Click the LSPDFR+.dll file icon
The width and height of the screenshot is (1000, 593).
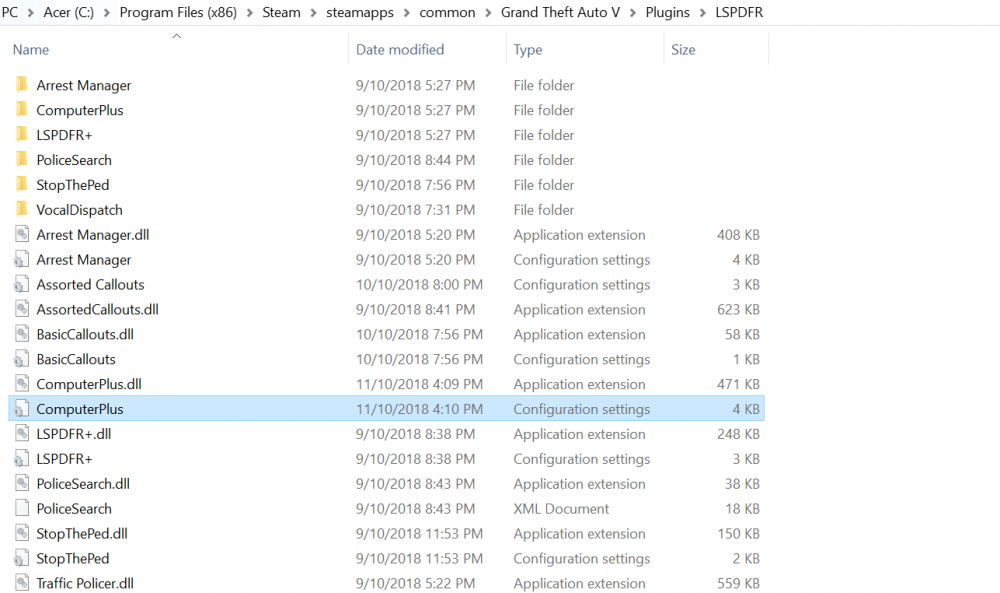[22, 434]
